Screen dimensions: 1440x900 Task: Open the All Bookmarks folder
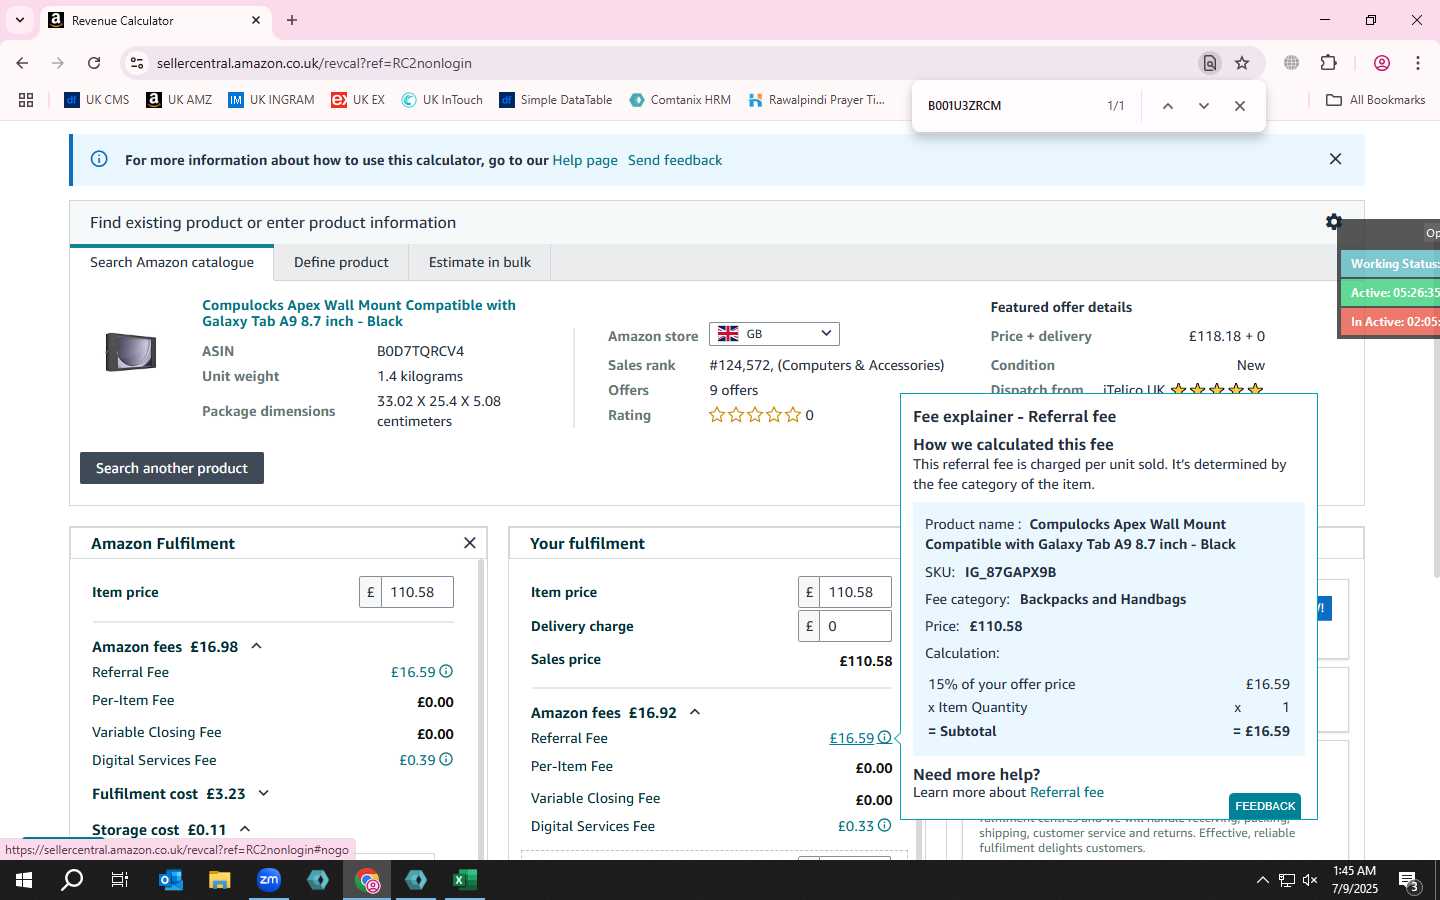tap(1375, 100)
